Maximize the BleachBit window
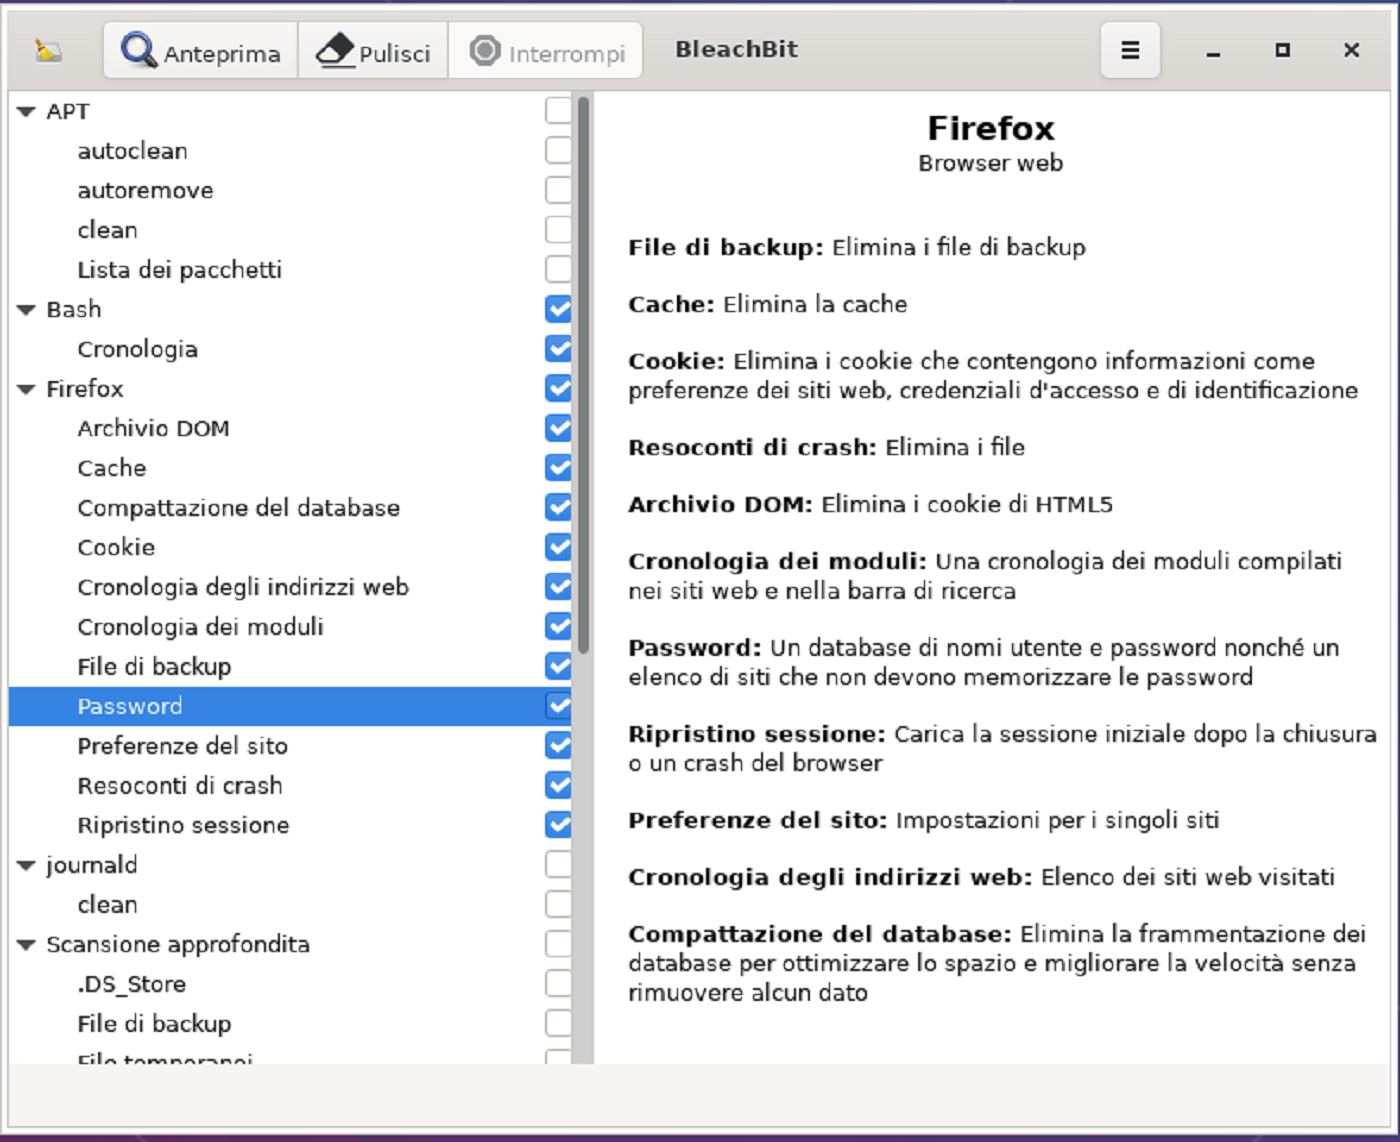This screenshot has width=1400, height=1142. [x=1282, y=50]
